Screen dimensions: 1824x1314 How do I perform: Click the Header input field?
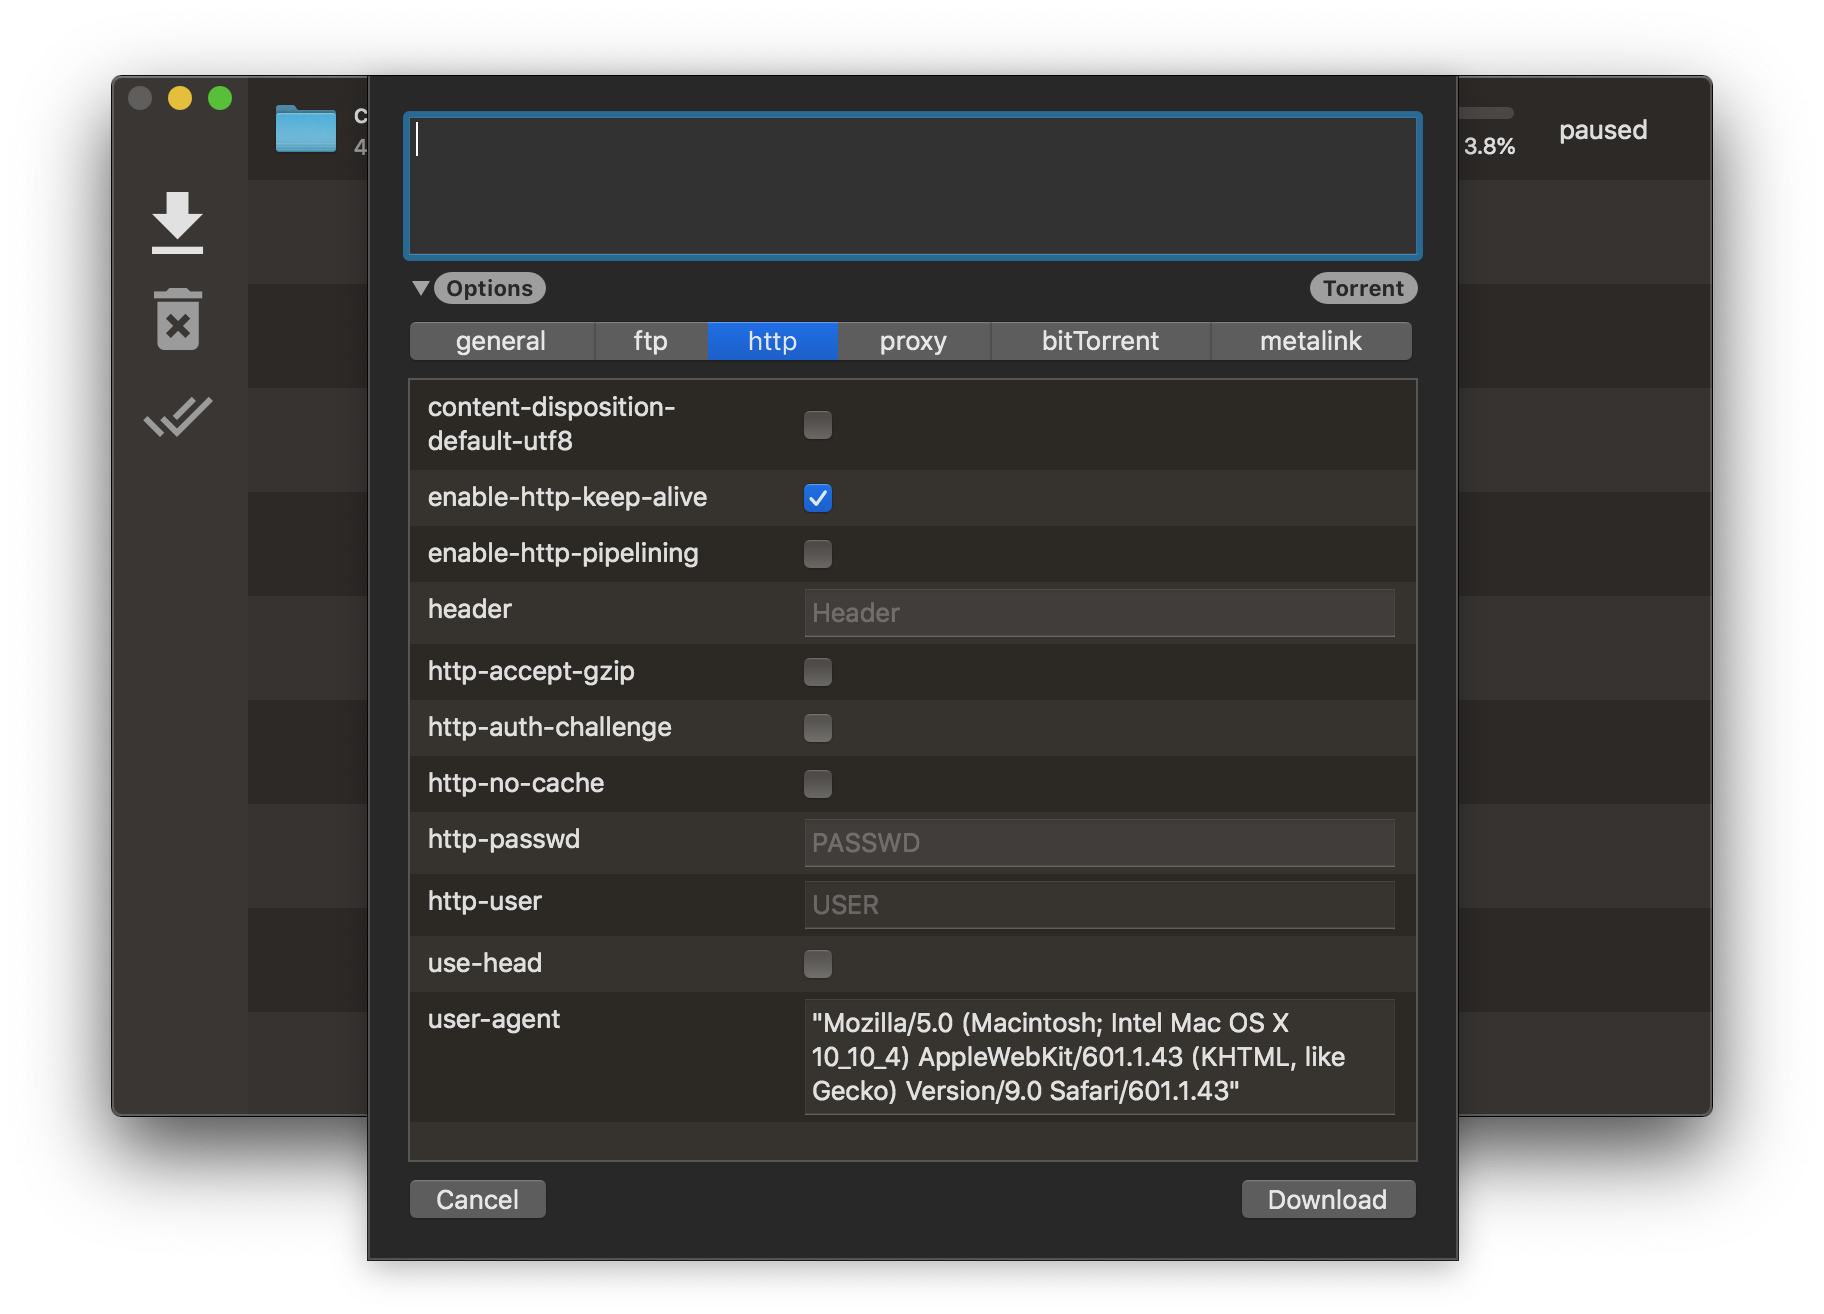(x=1099, y=612)
